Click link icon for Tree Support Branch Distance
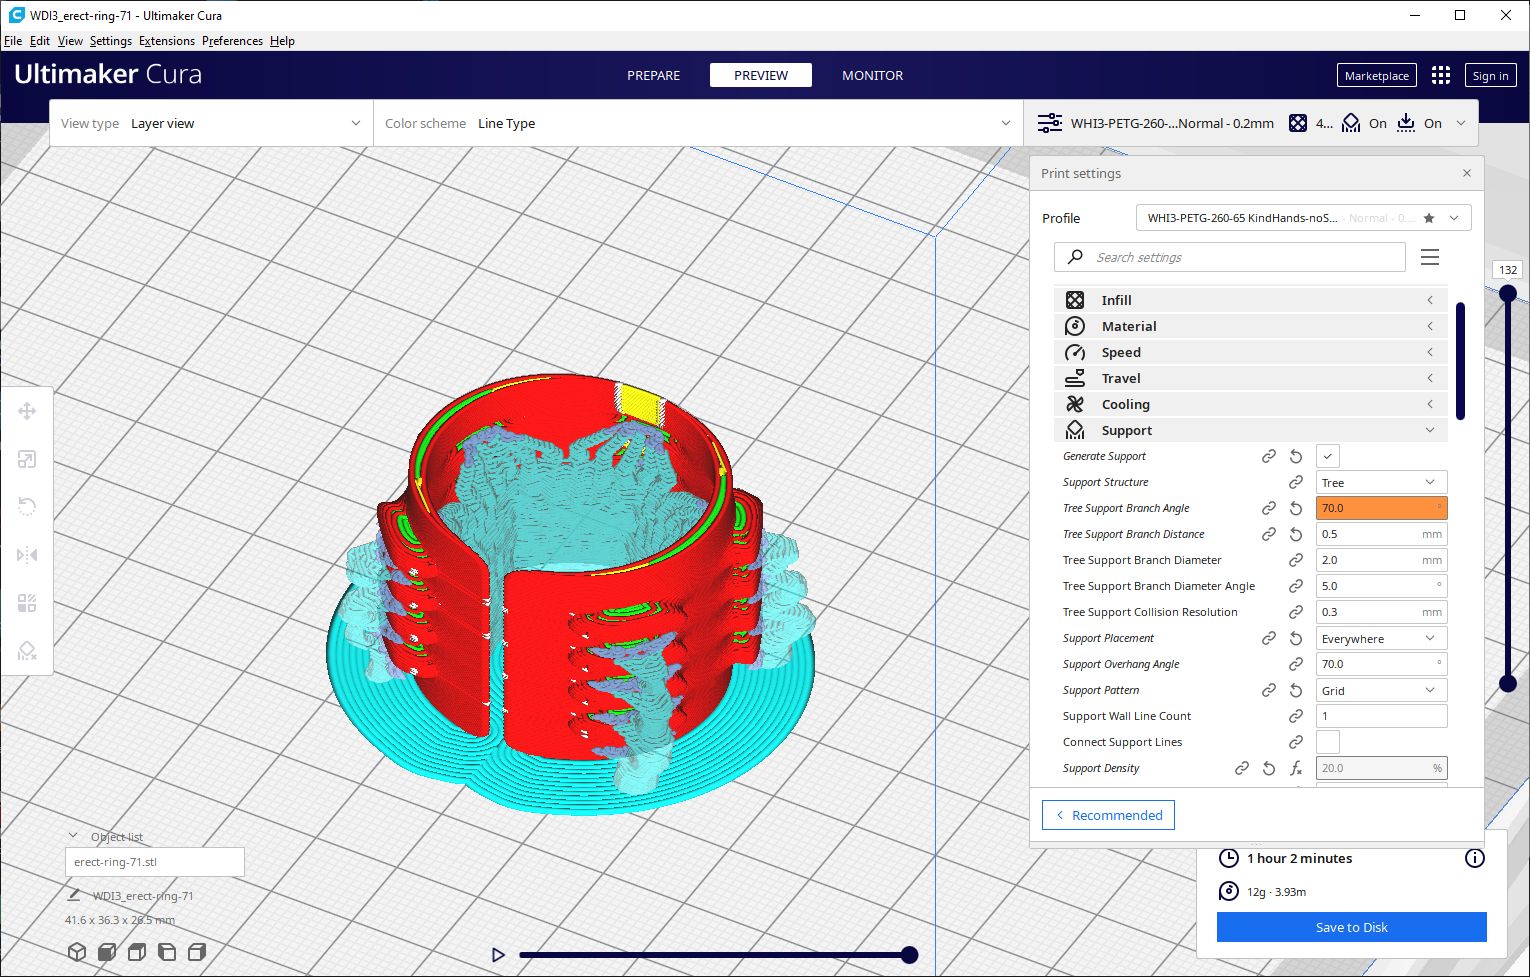This screenshot has height=977, width=1530. point(1268,534)
